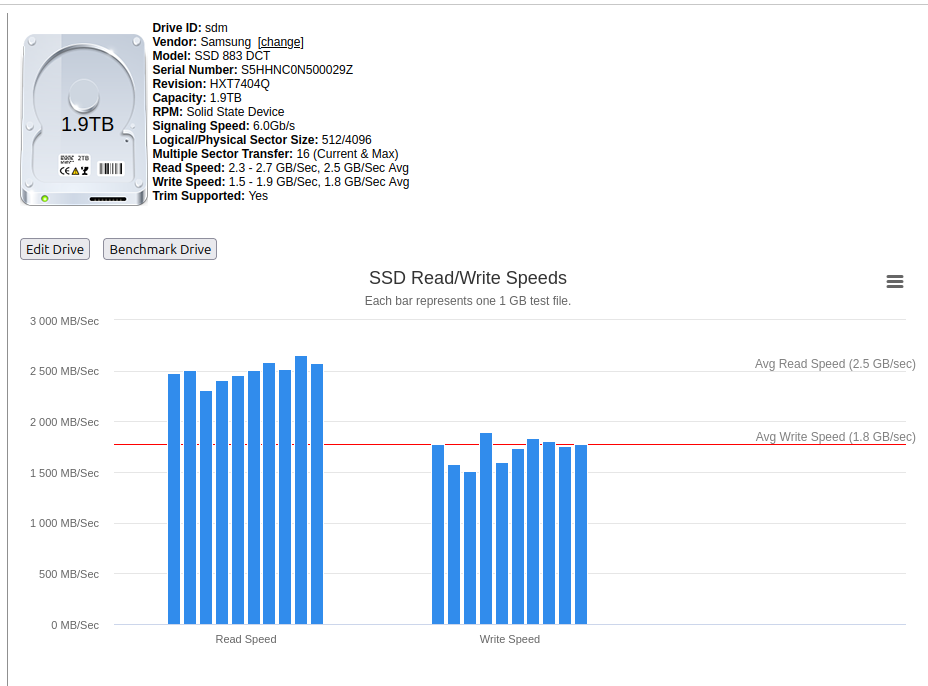Click the last bar in Write Speed group
Image resolution: width=928 pixels, height=686 pixels.
tap(581, 534)
